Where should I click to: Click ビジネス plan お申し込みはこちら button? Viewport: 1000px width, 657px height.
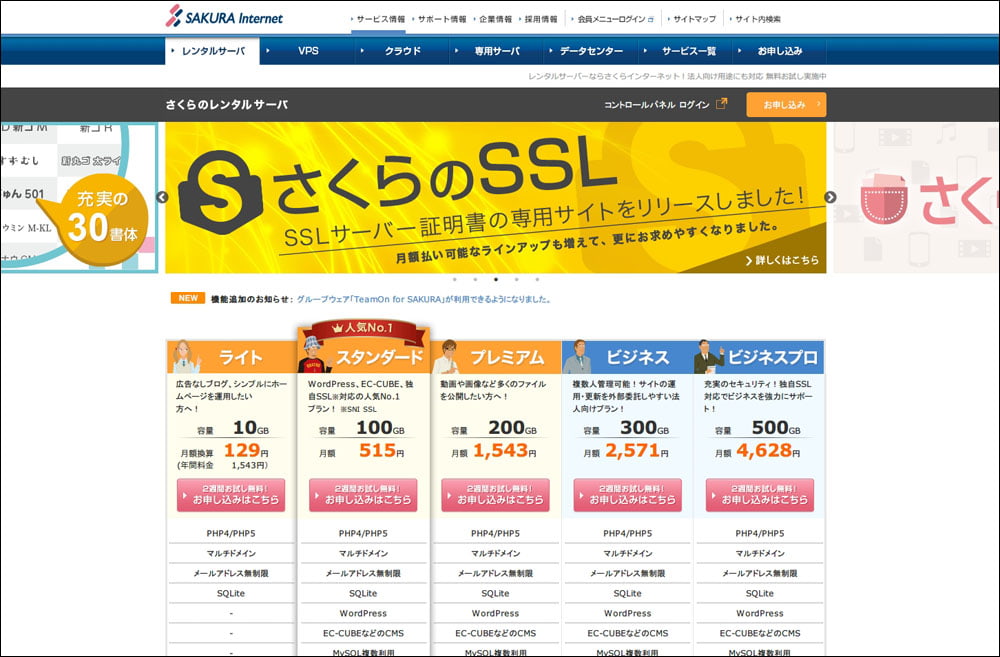click(628, 495)
